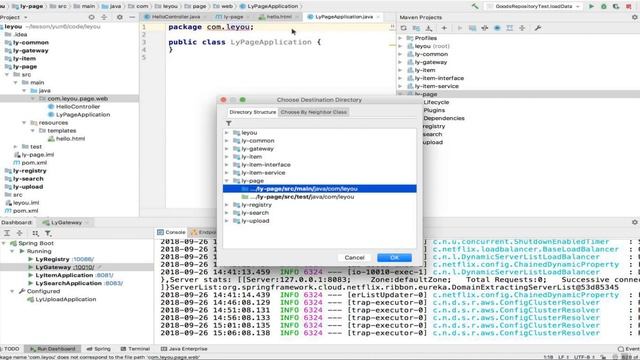
Task: Click Collapse All in Run Dashboard toolbar
Action: click(x=19, y=233)
